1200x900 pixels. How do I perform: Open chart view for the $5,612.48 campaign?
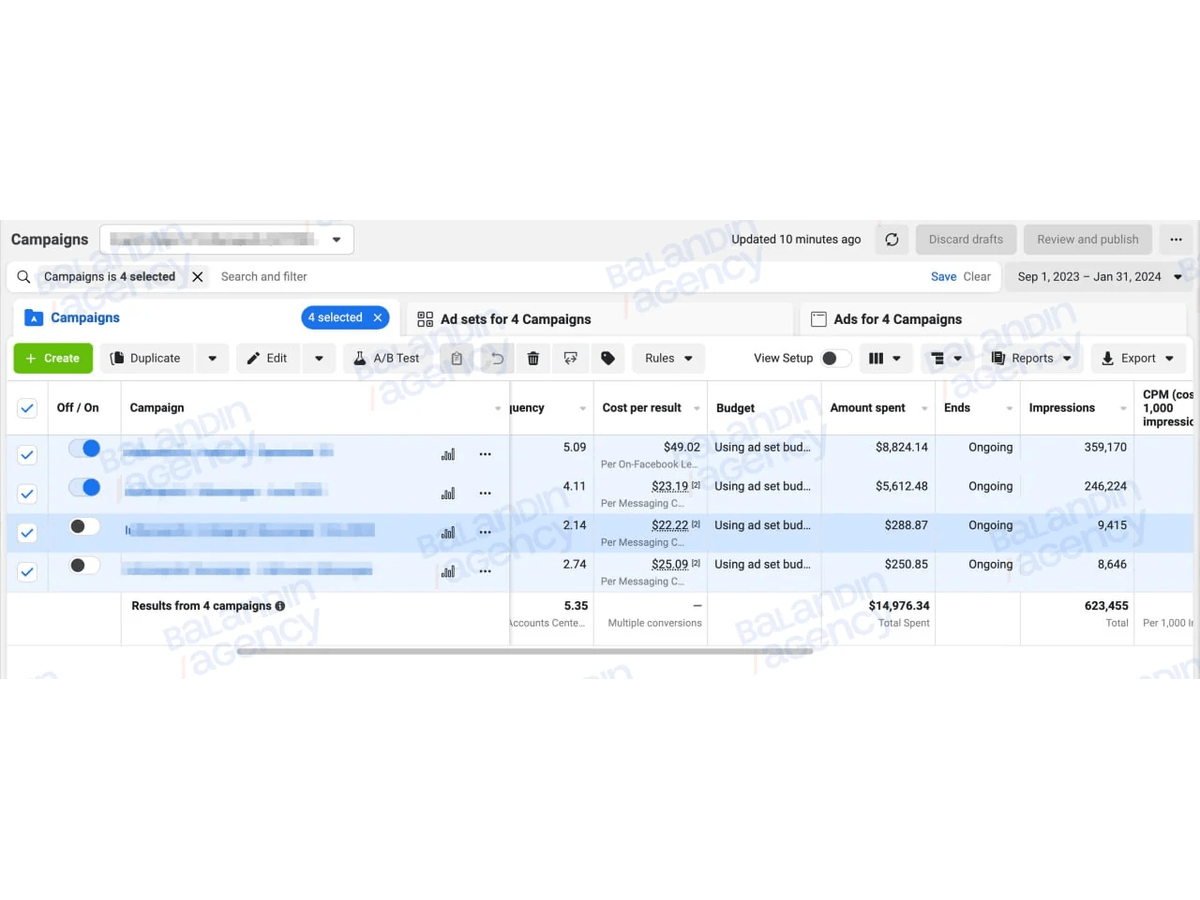pyautogui.click(x=448, y=493)
